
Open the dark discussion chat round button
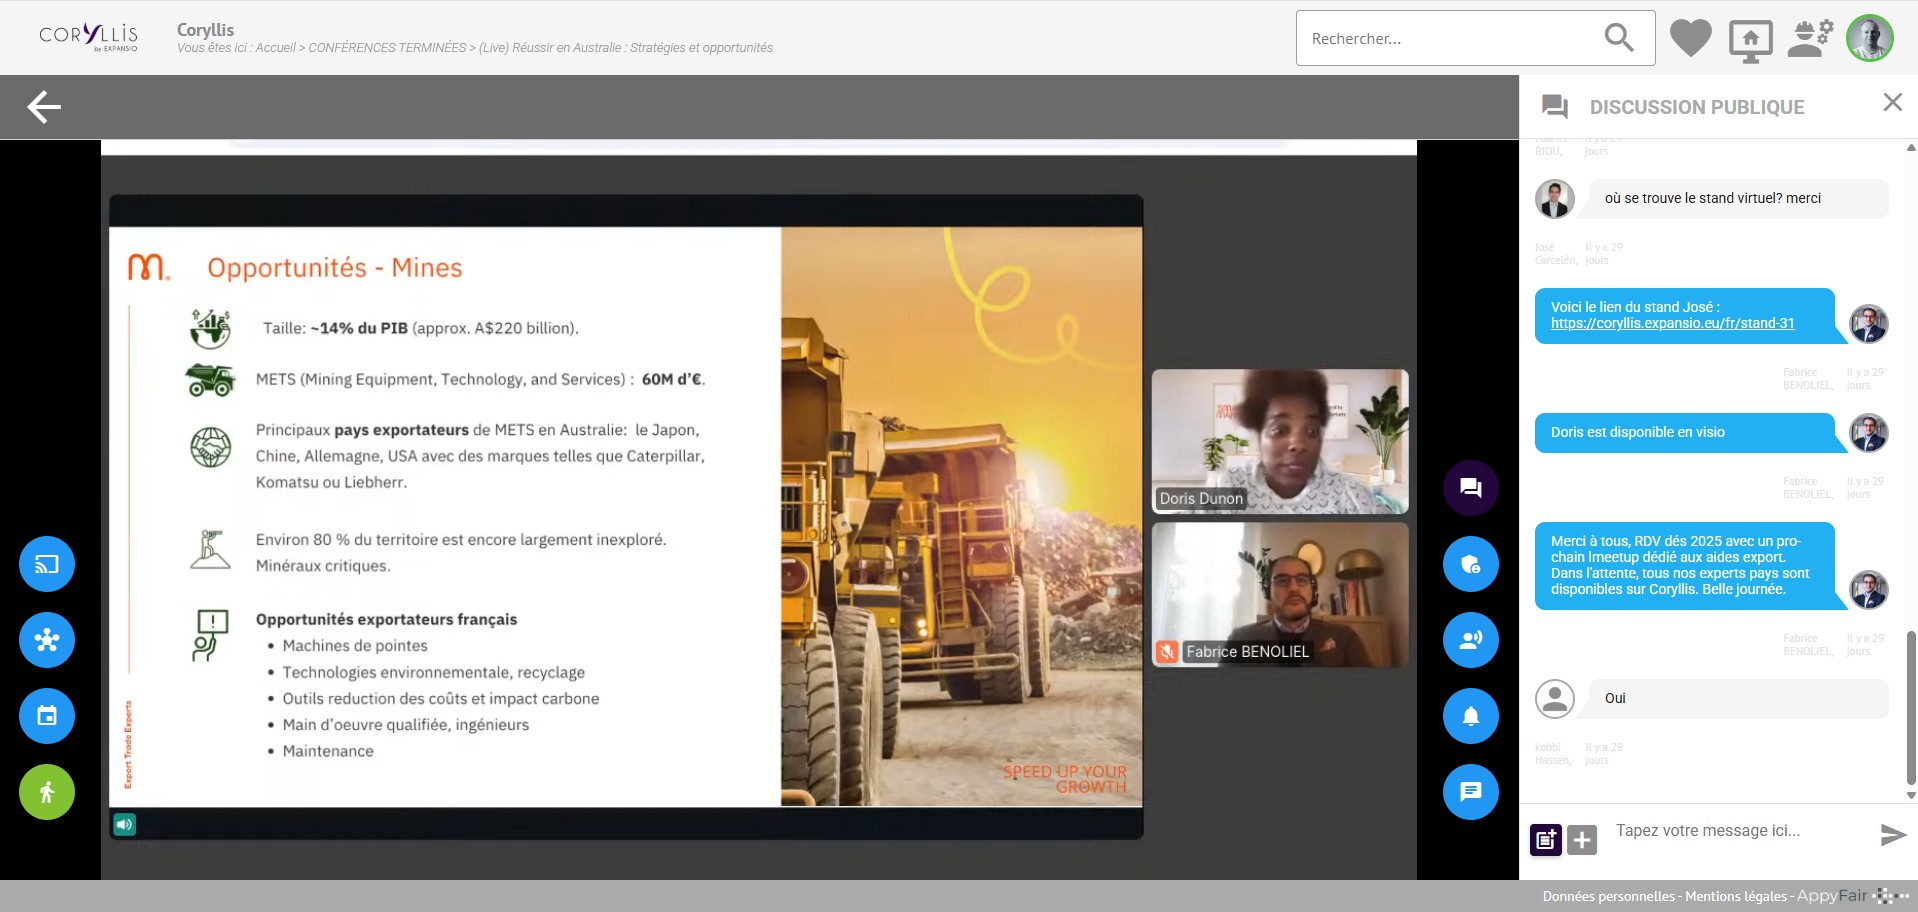[1470, 488]
